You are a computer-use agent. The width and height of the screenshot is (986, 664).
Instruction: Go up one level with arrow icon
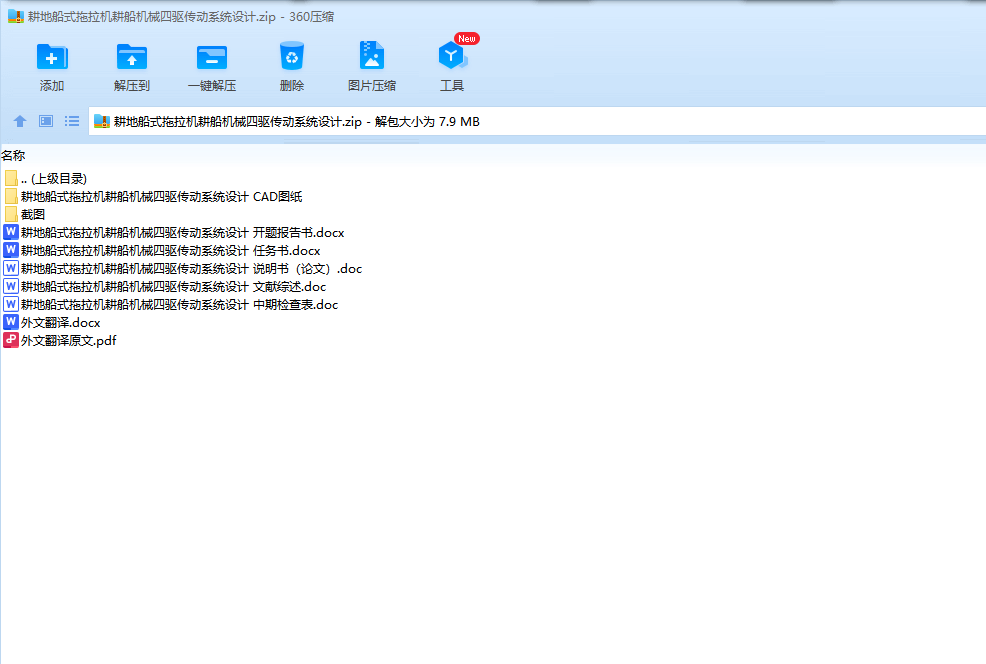click(x=20, y=121)
